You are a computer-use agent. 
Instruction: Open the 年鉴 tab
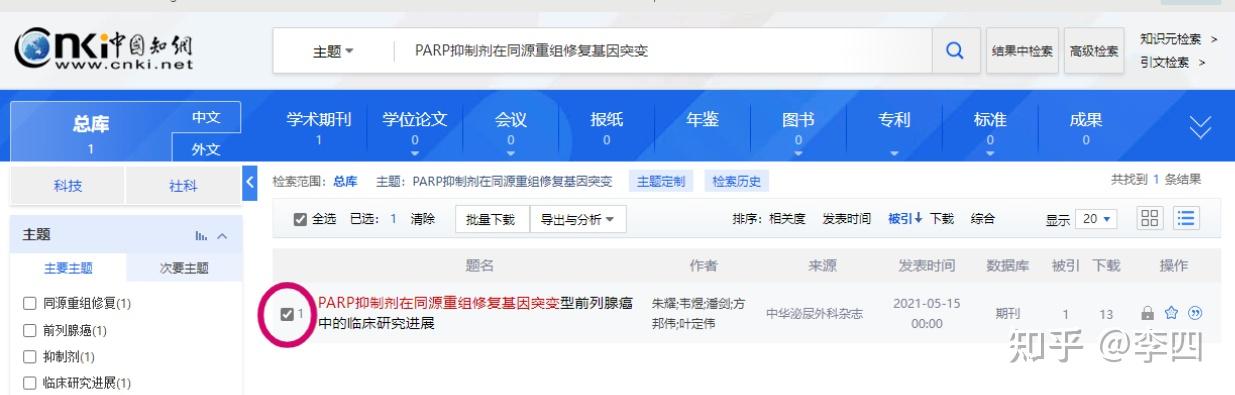(x=702, y=120)
